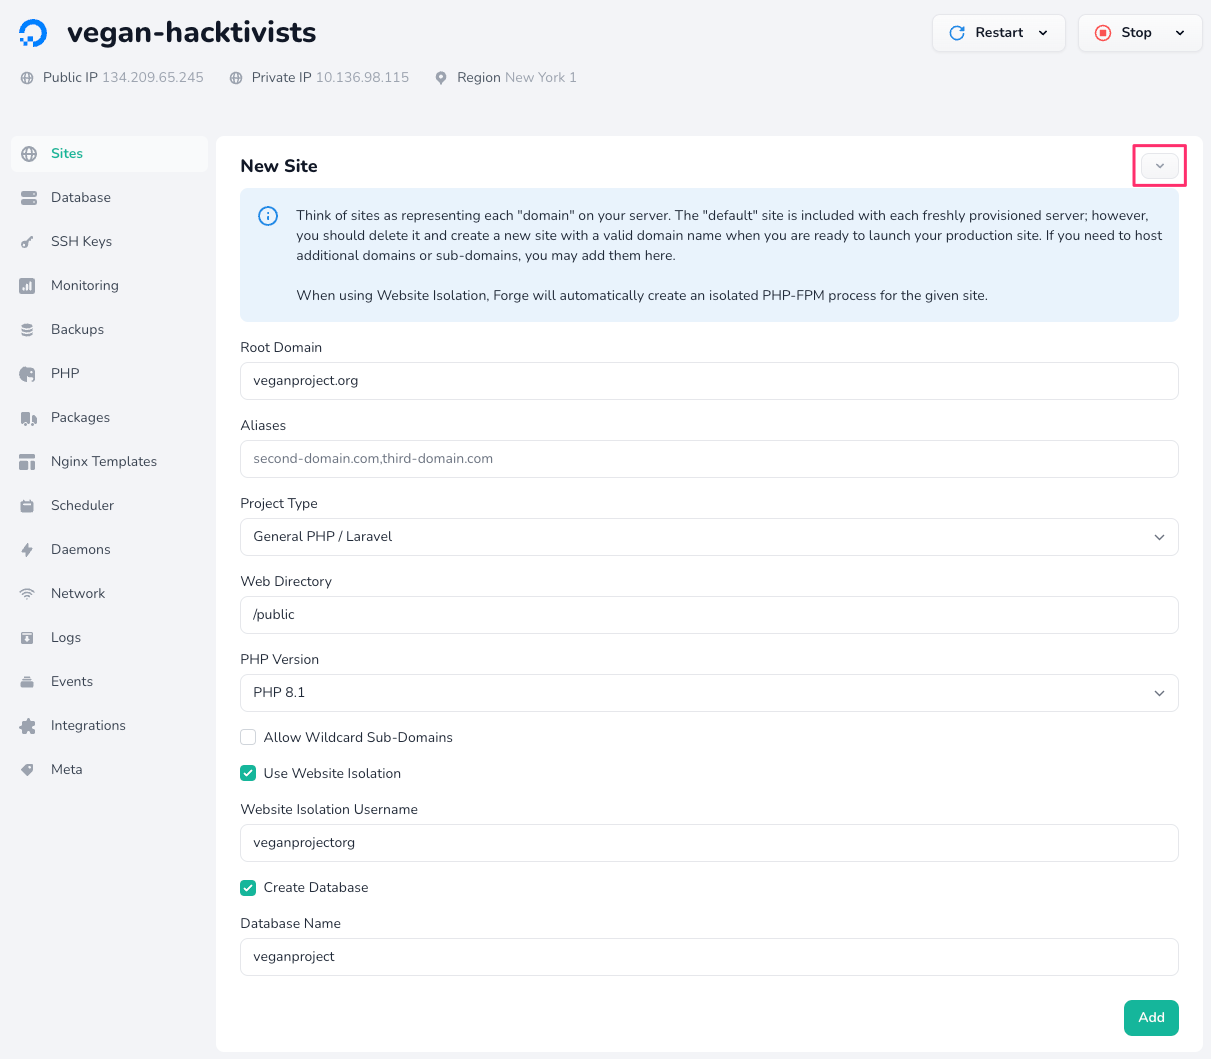This screenshot has width=1211, height=1059.
Task: Click the Integrations puzzle icon
Action: (28, 726)
